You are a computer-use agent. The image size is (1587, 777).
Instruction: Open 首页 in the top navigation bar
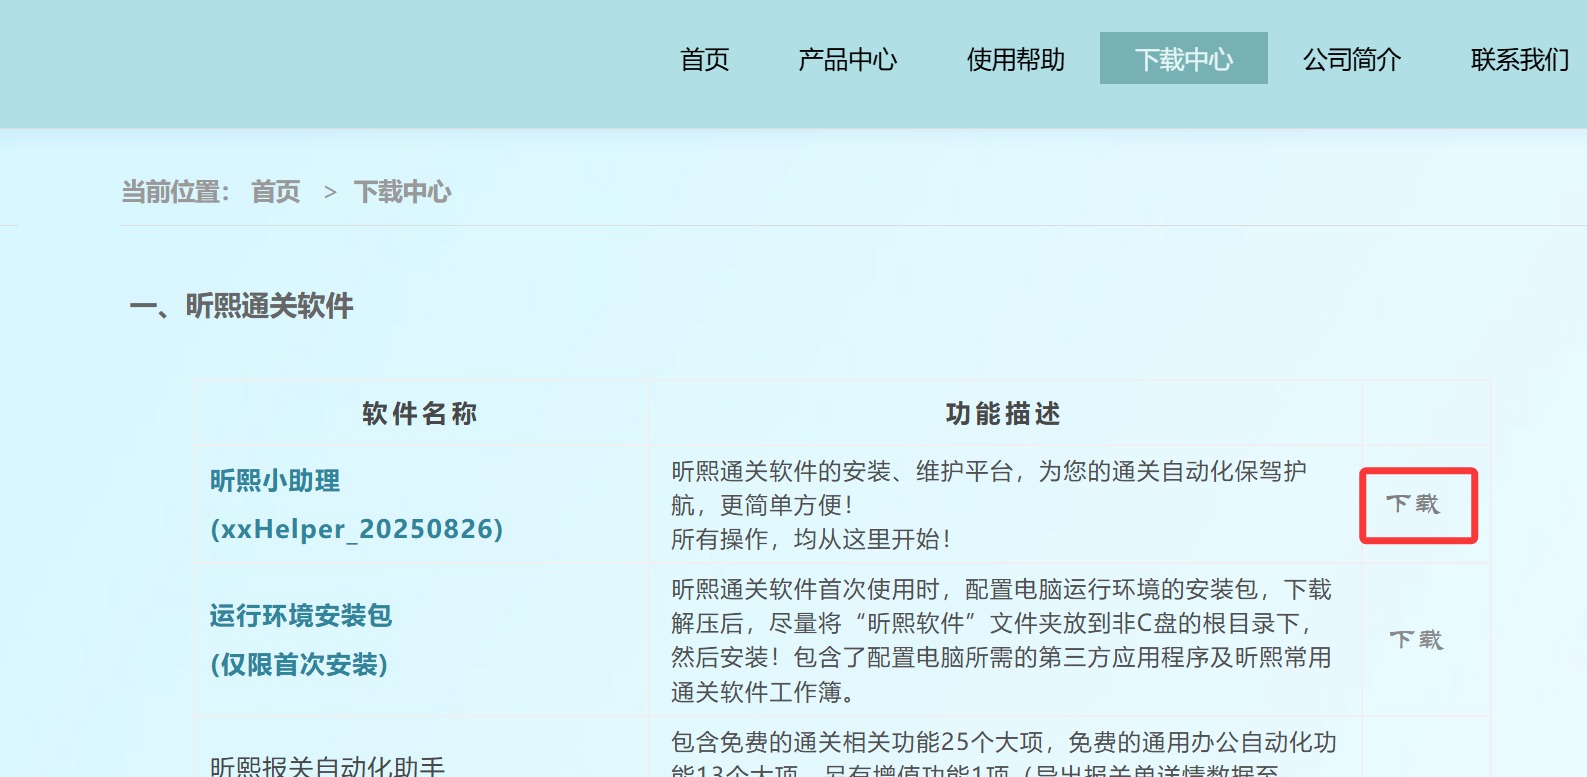pyautogui.click(x=704, y=60)
